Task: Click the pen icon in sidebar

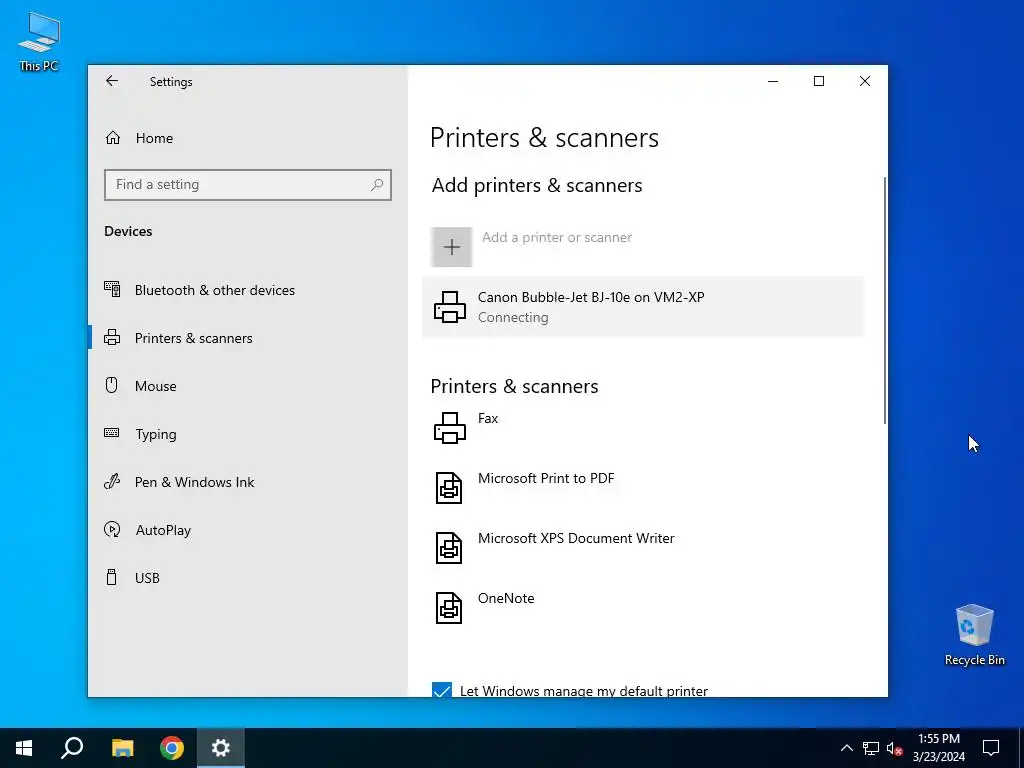Action: pyautogui.click(x=112, y=482)
